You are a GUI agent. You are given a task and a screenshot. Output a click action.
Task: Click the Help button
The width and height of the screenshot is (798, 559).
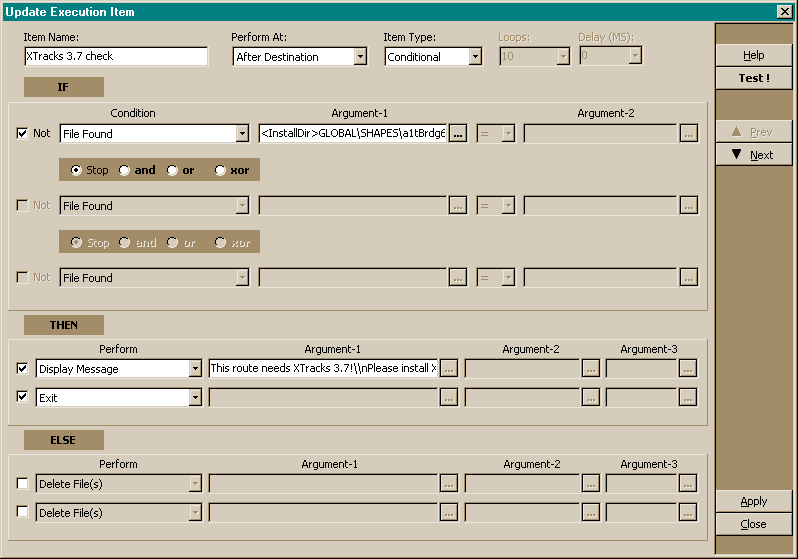(754, 55)
